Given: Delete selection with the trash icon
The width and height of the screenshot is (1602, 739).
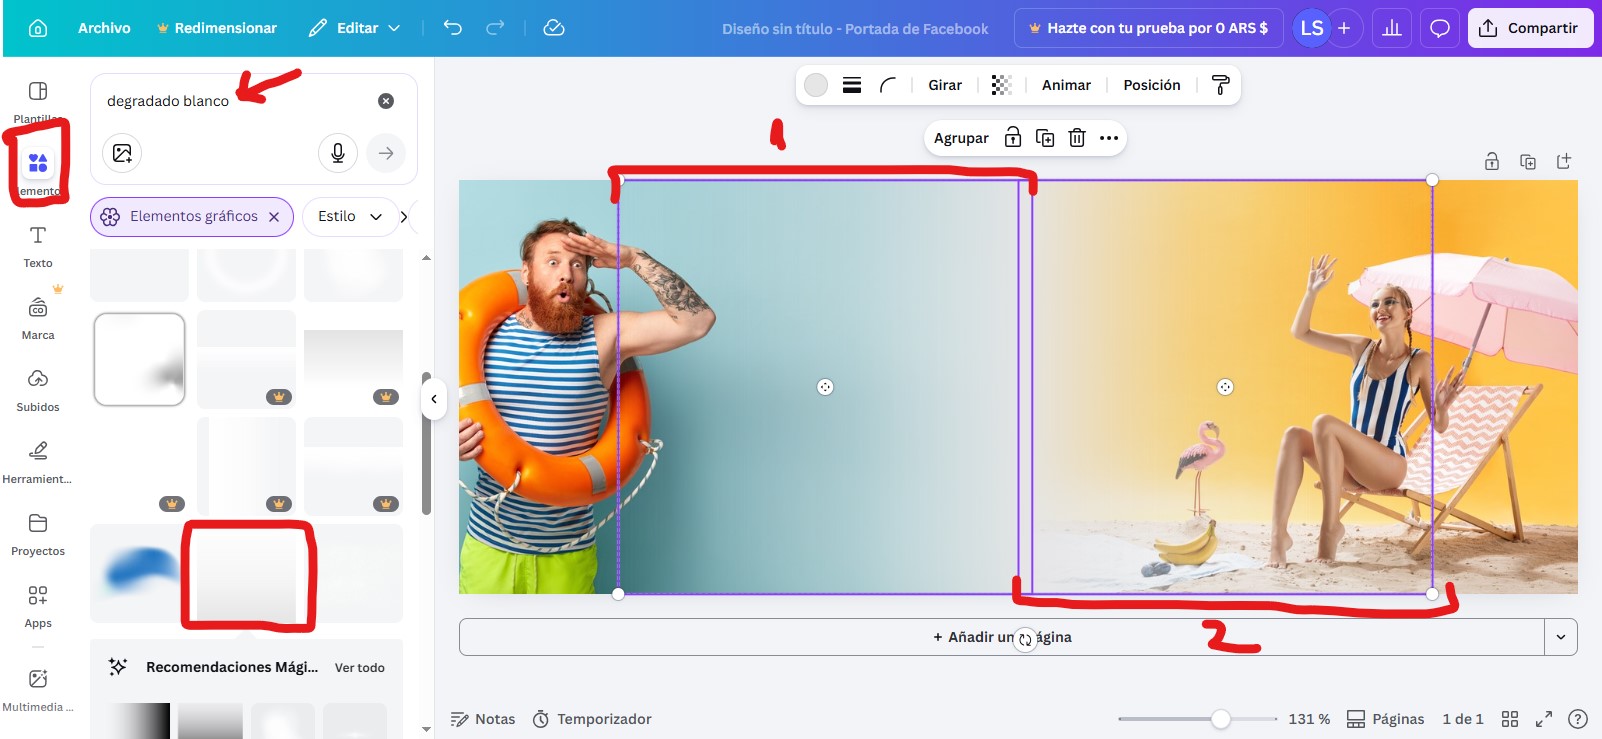Looking at the screenshot, I should pyautogui.click(x=1077, y=138).
